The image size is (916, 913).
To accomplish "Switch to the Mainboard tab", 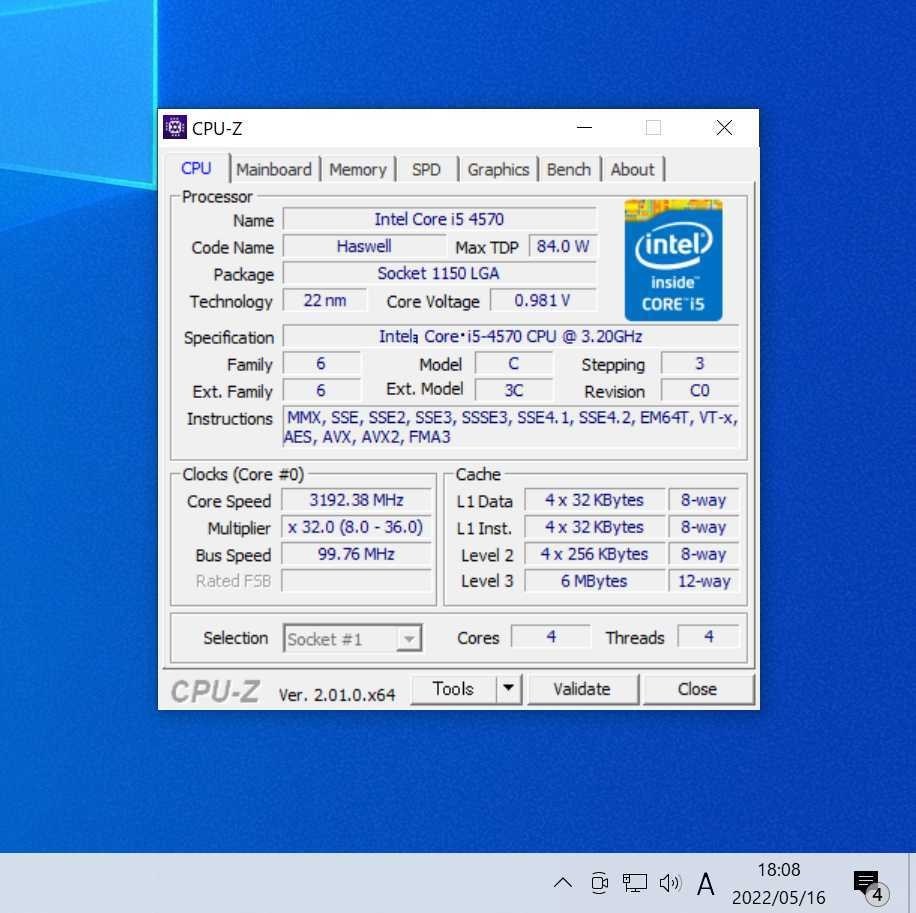I will [273, 169].
